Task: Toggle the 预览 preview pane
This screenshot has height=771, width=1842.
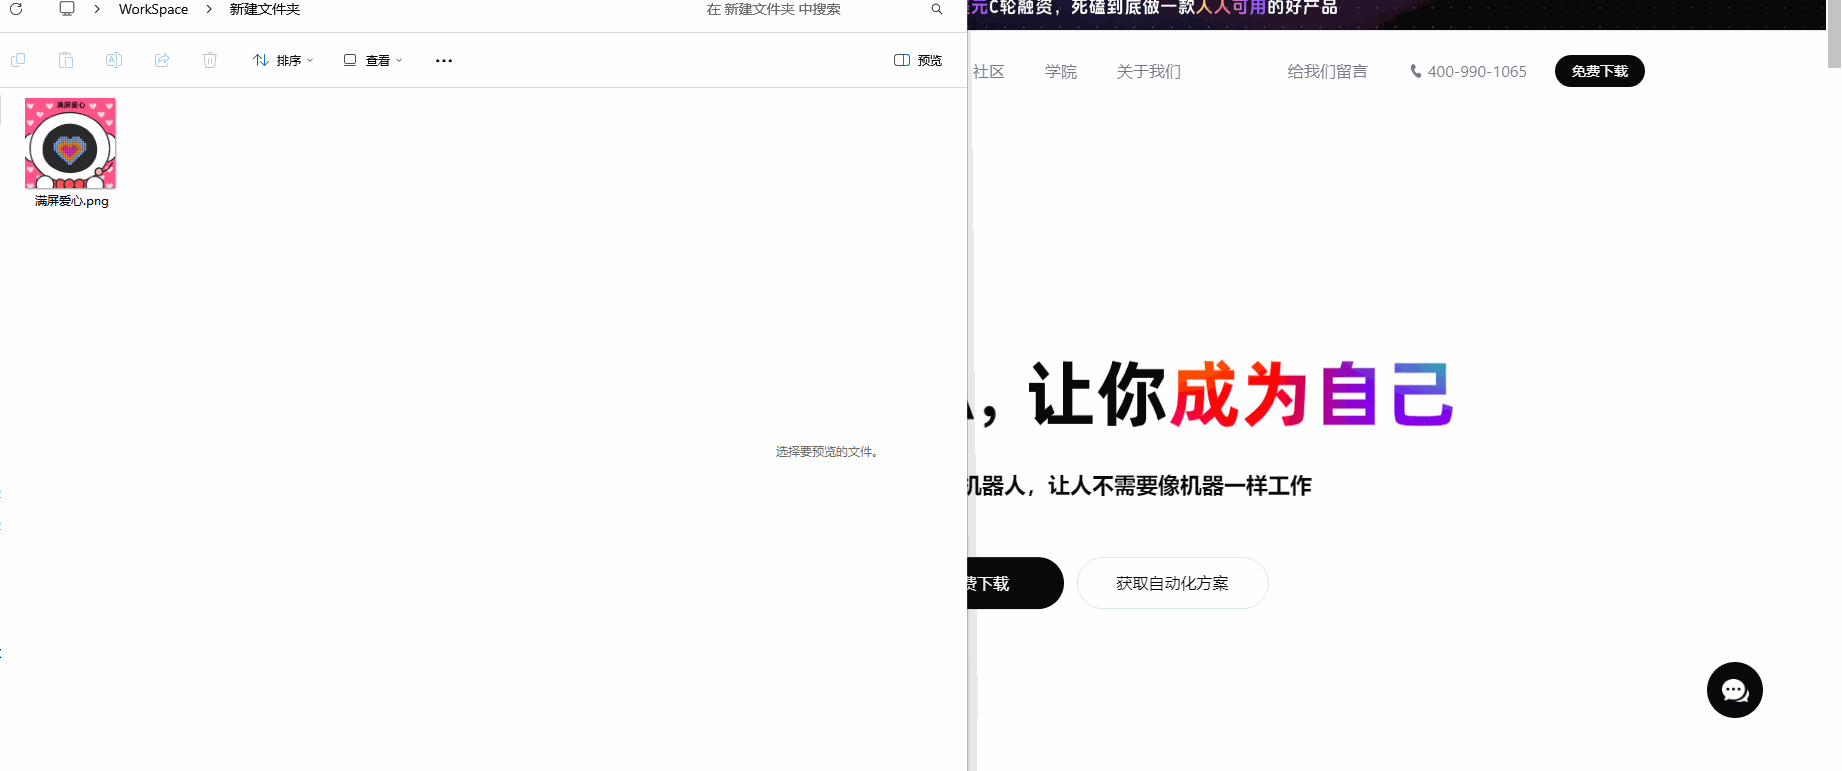Action: coord(918,60)
